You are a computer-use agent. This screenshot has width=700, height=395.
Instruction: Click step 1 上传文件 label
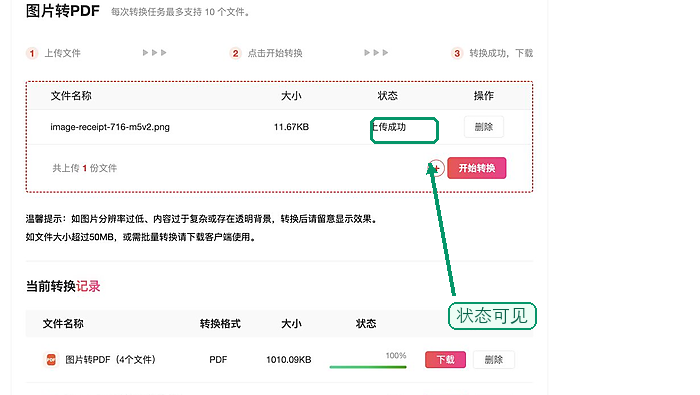point(62,53)
